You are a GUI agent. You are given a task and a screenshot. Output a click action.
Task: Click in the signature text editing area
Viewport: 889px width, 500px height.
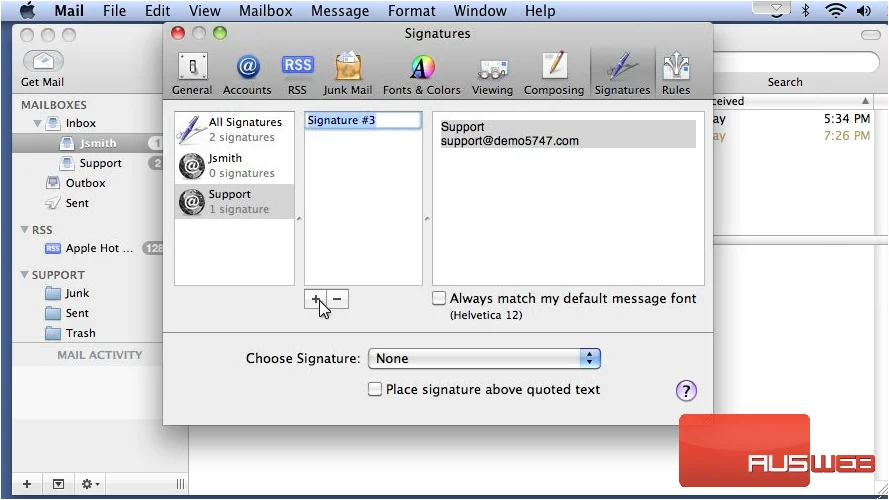pyautogui.click(x=568, y=198)
